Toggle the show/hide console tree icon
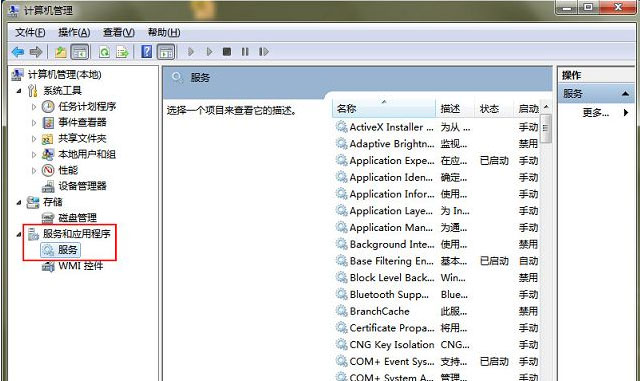Viewport: 640px width, 381px height. [80, 52]
